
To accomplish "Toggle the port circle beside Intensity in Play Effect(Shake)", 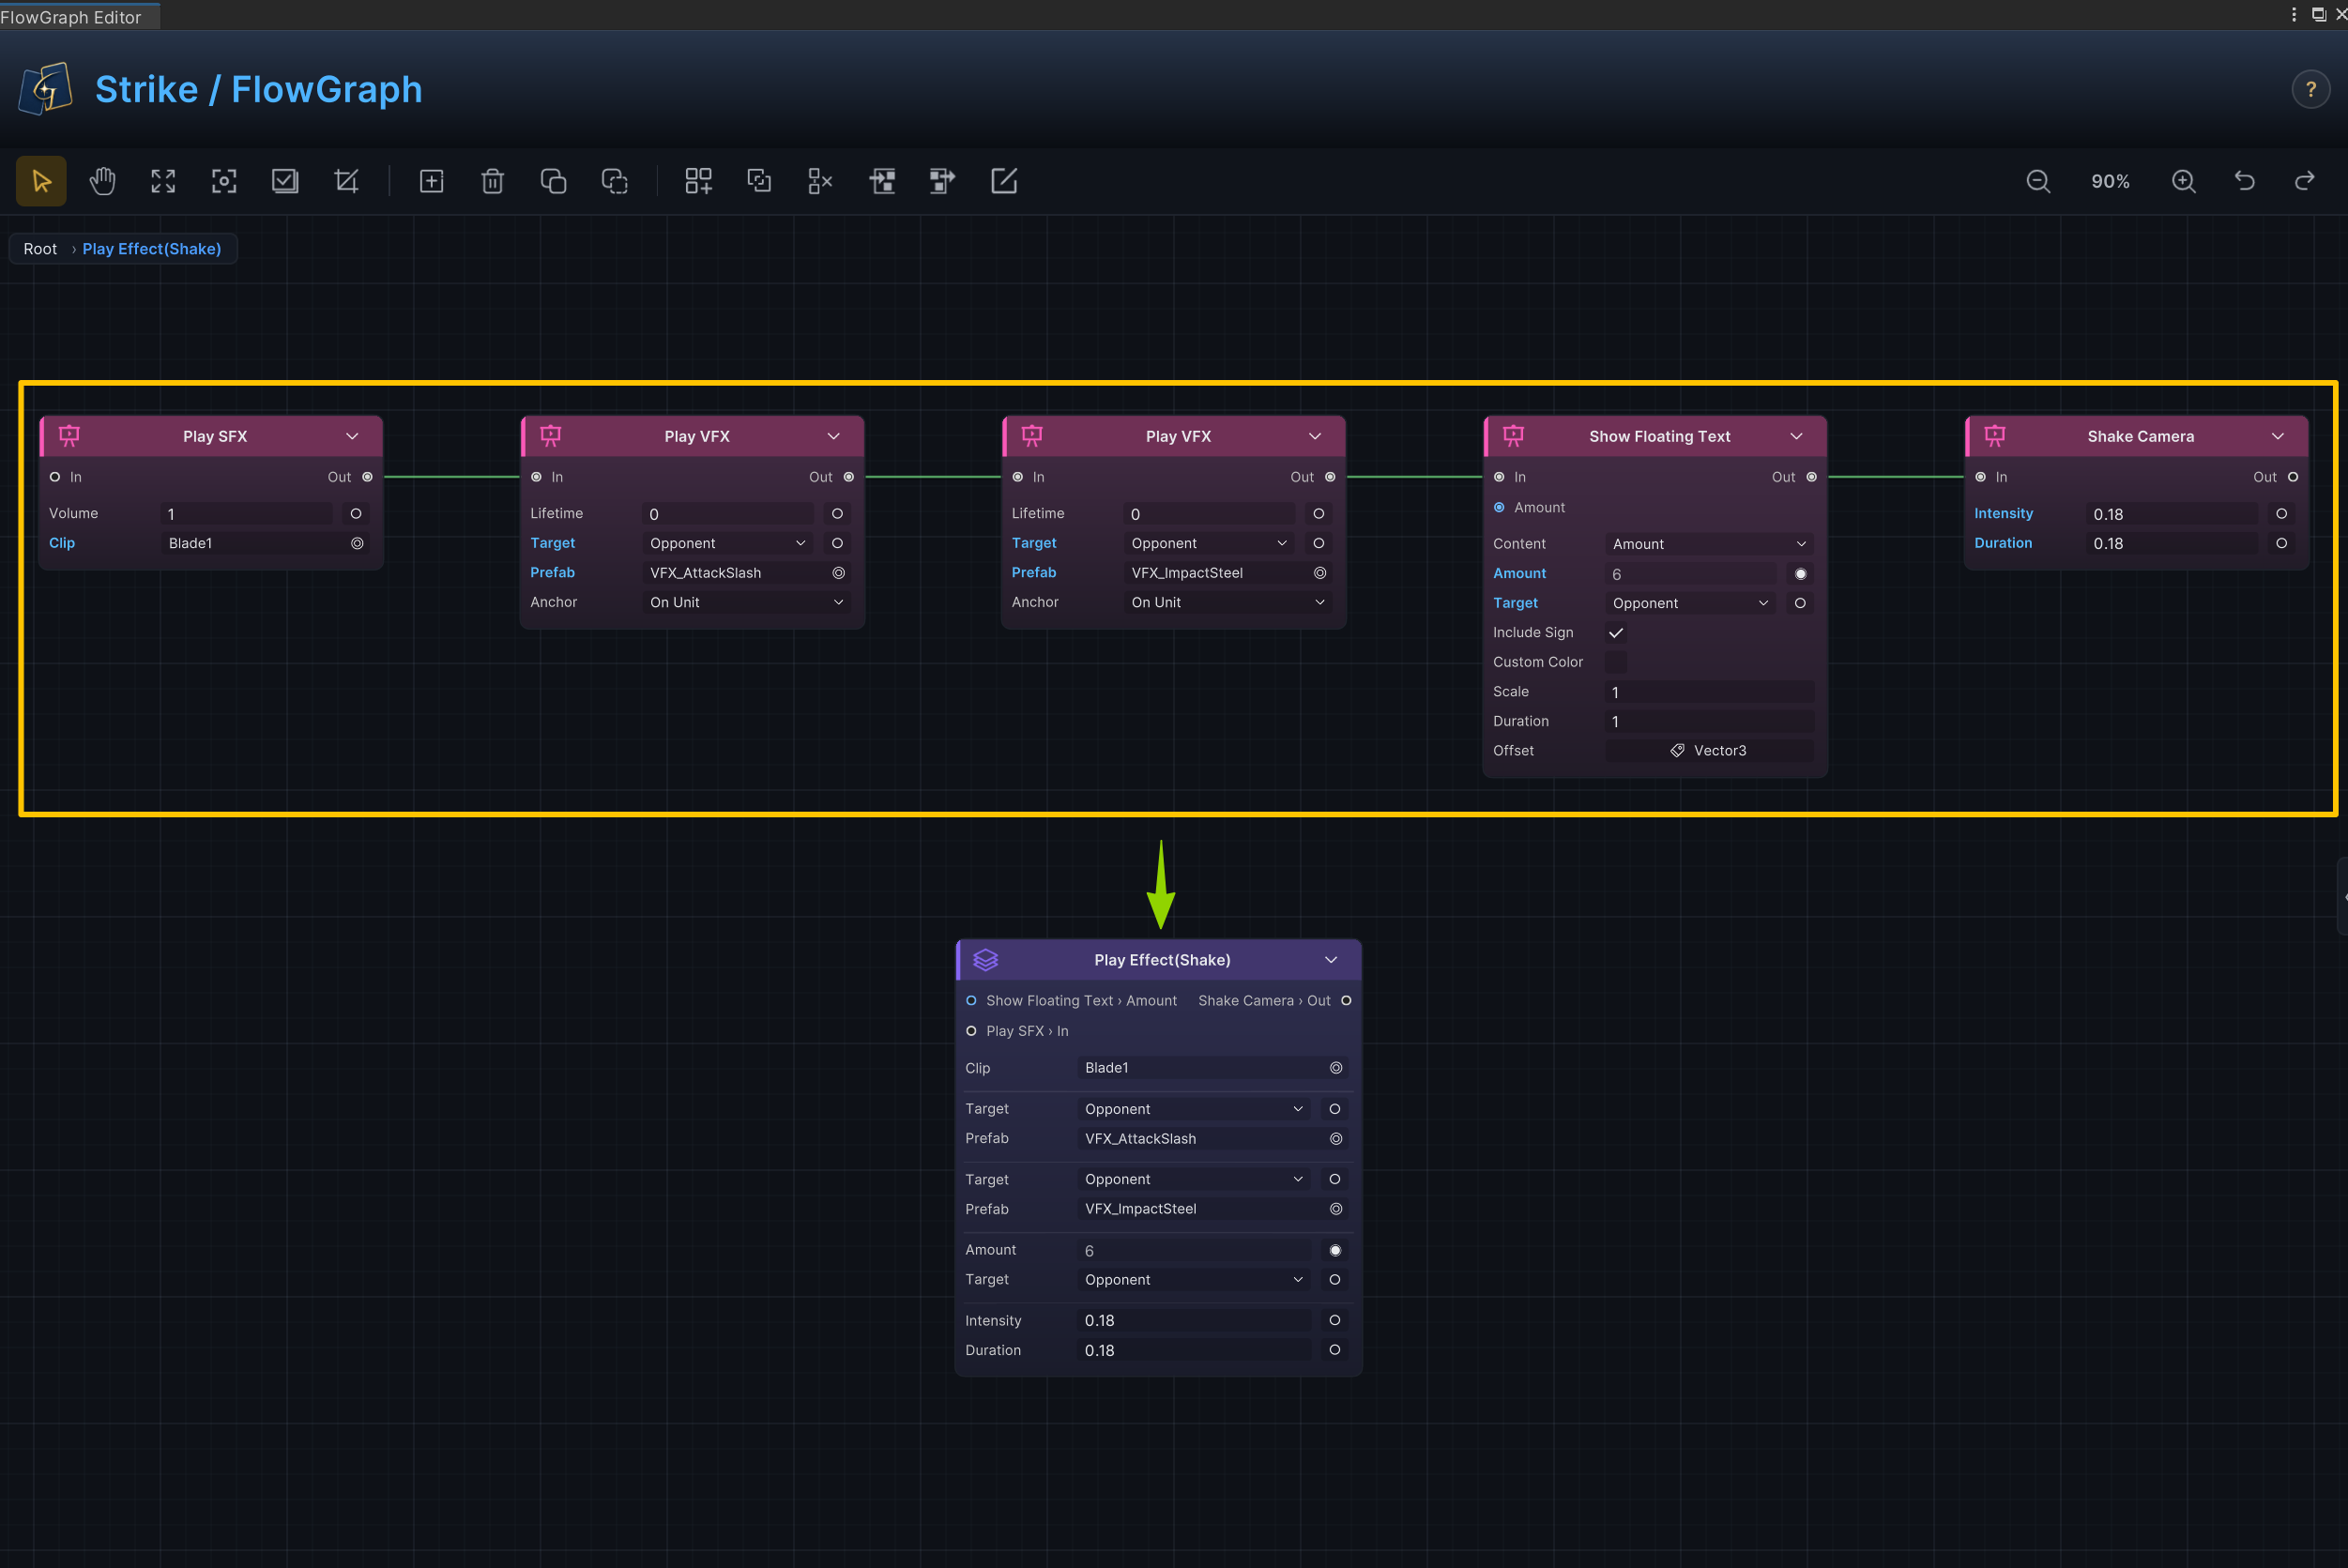I will tap(1335, 1320).
